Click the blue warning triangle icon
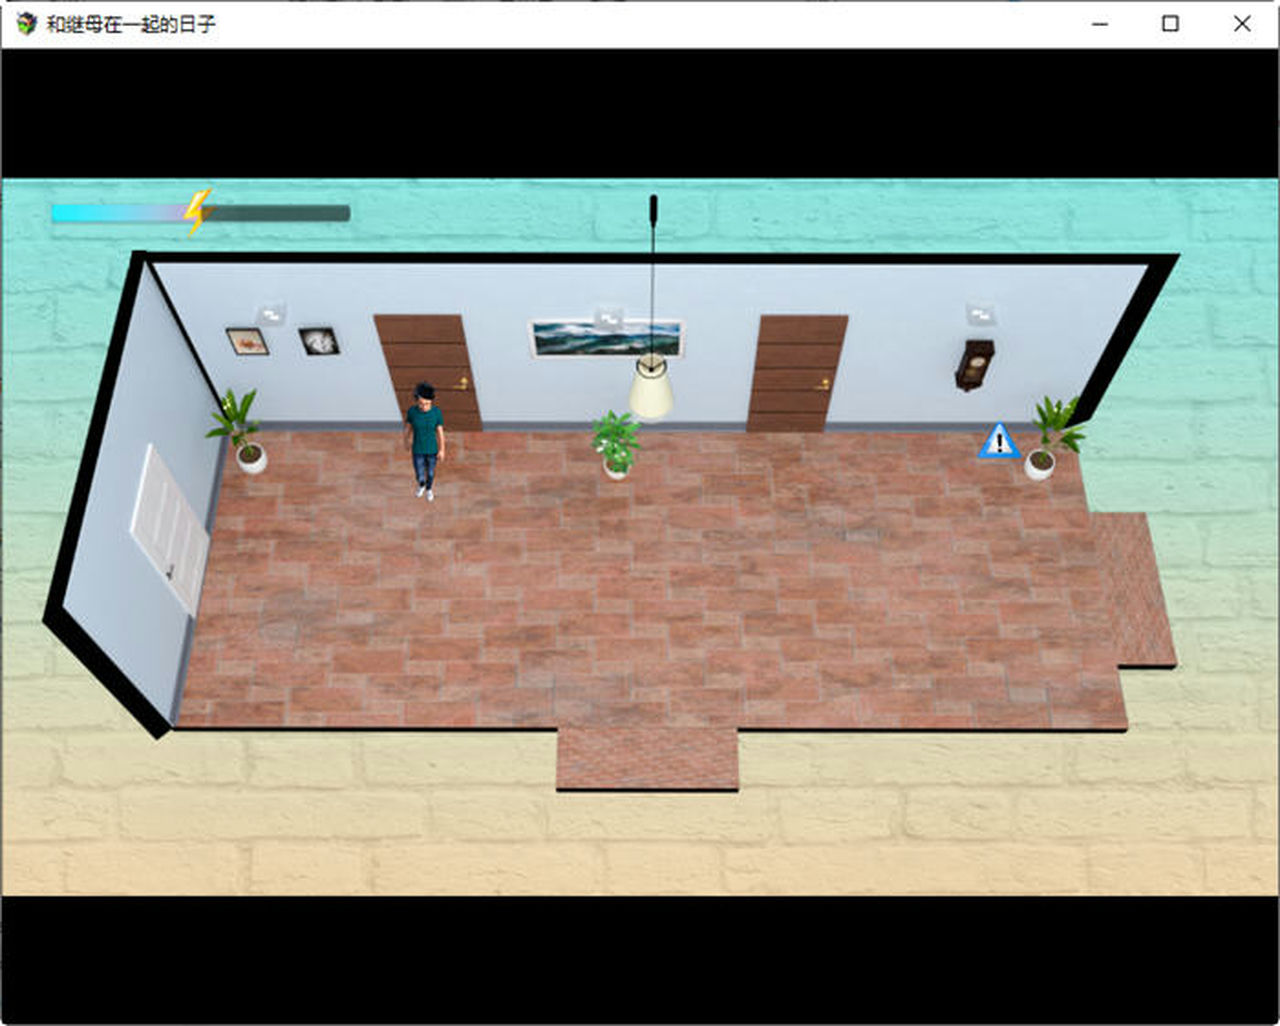The height and width of the screenshot is (1026, 1280). (998, 442)
